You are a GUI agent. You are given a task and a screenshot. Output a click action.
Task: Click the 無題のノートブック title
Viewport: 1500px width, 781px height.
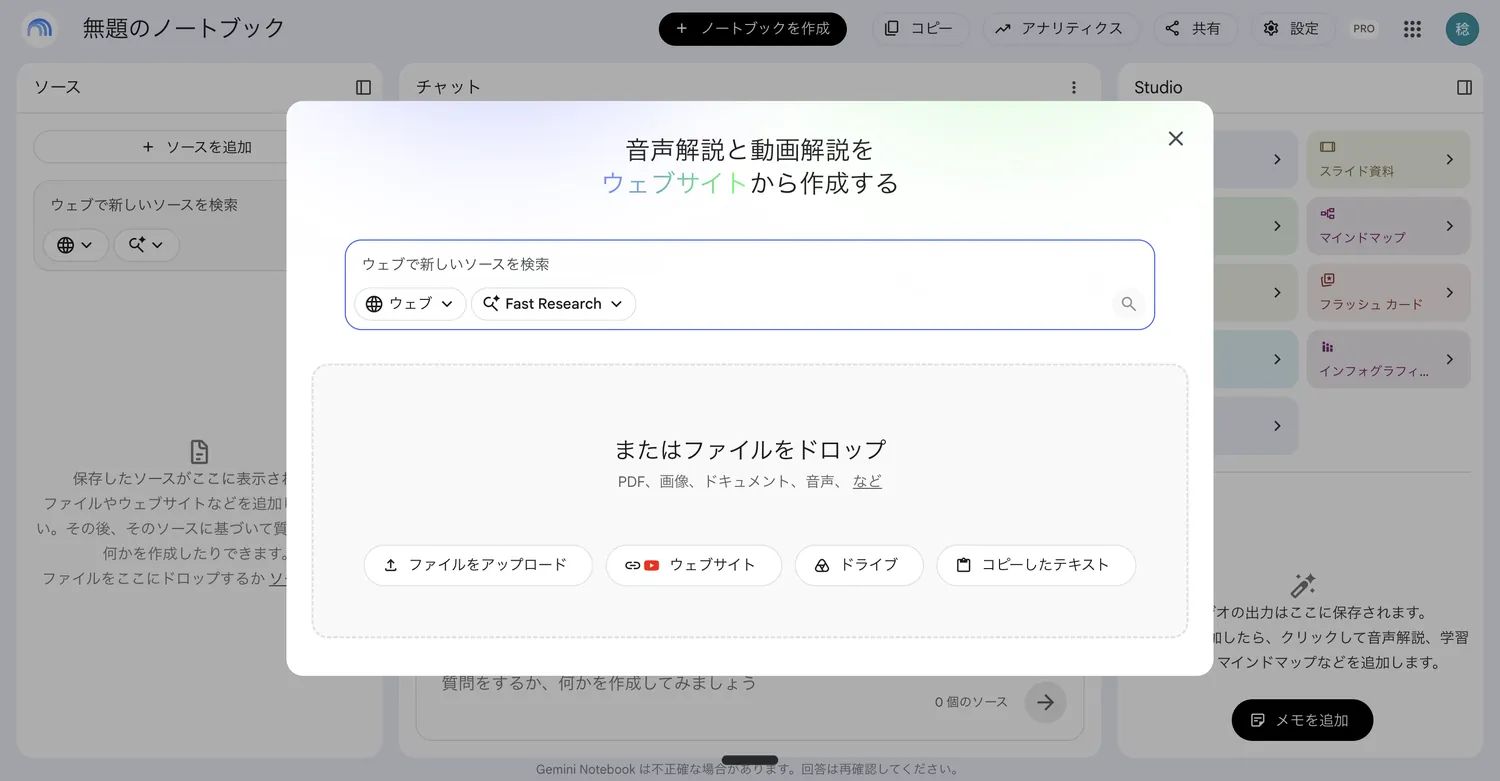(x=184, y=29)
